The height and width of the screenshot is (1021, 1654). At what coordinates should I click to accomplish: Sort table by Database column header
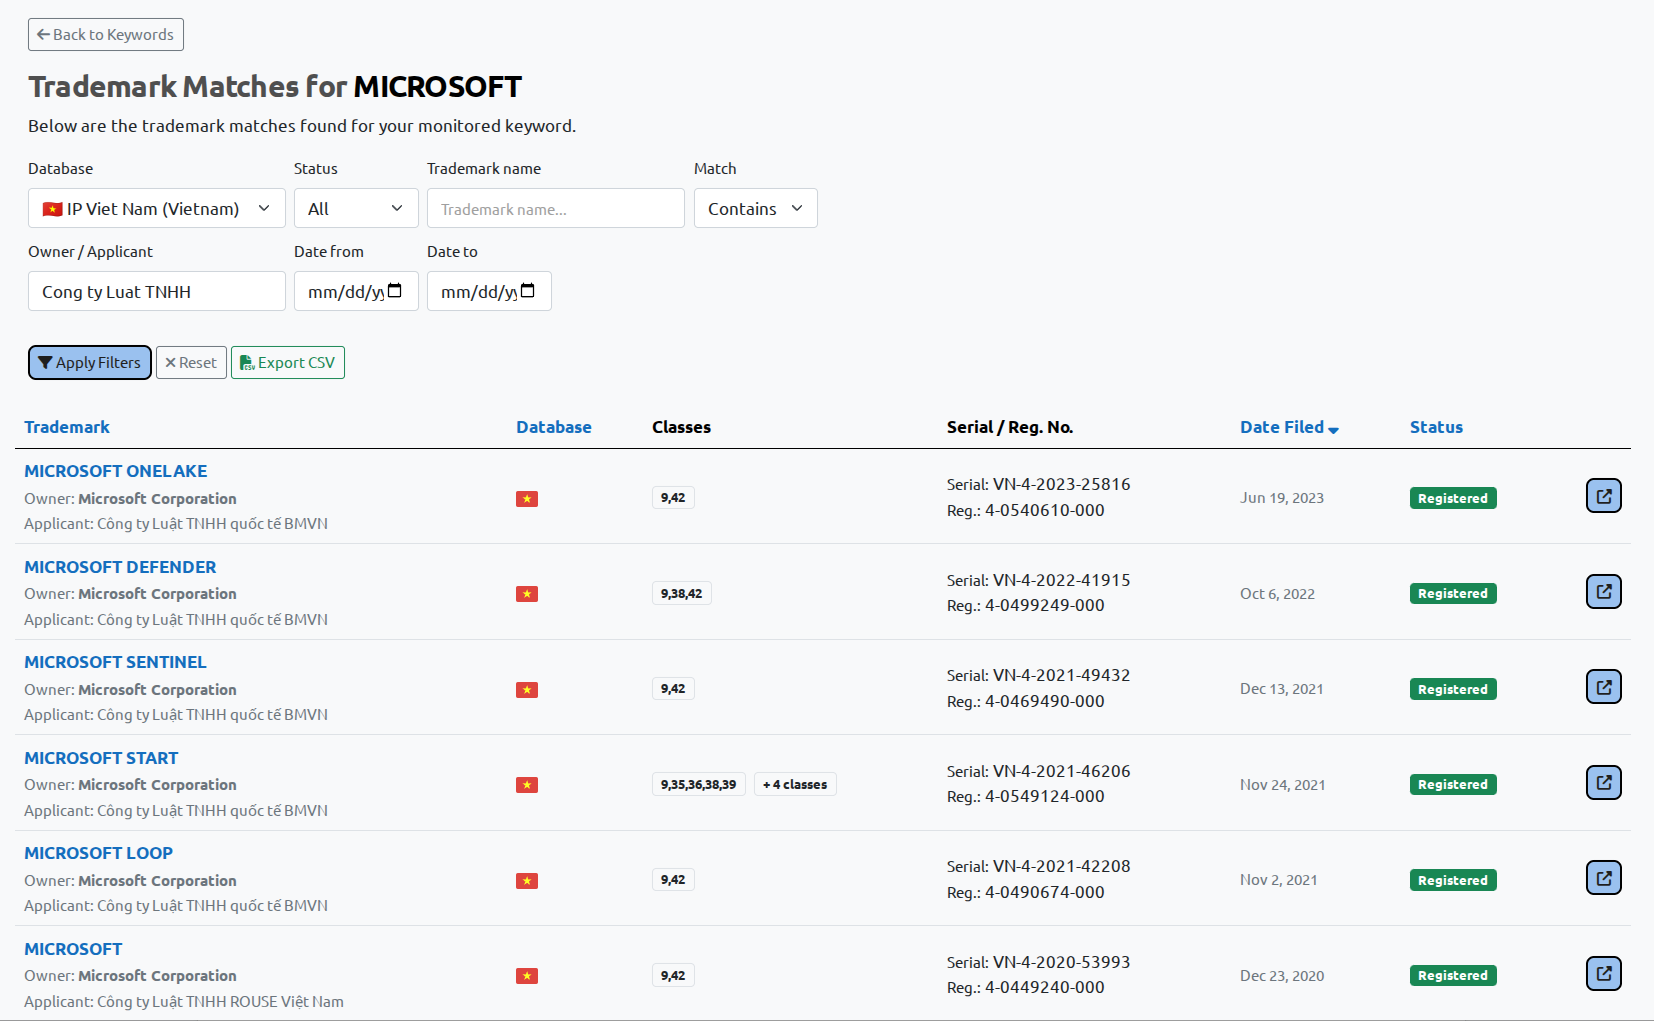[x=554, y=427]
